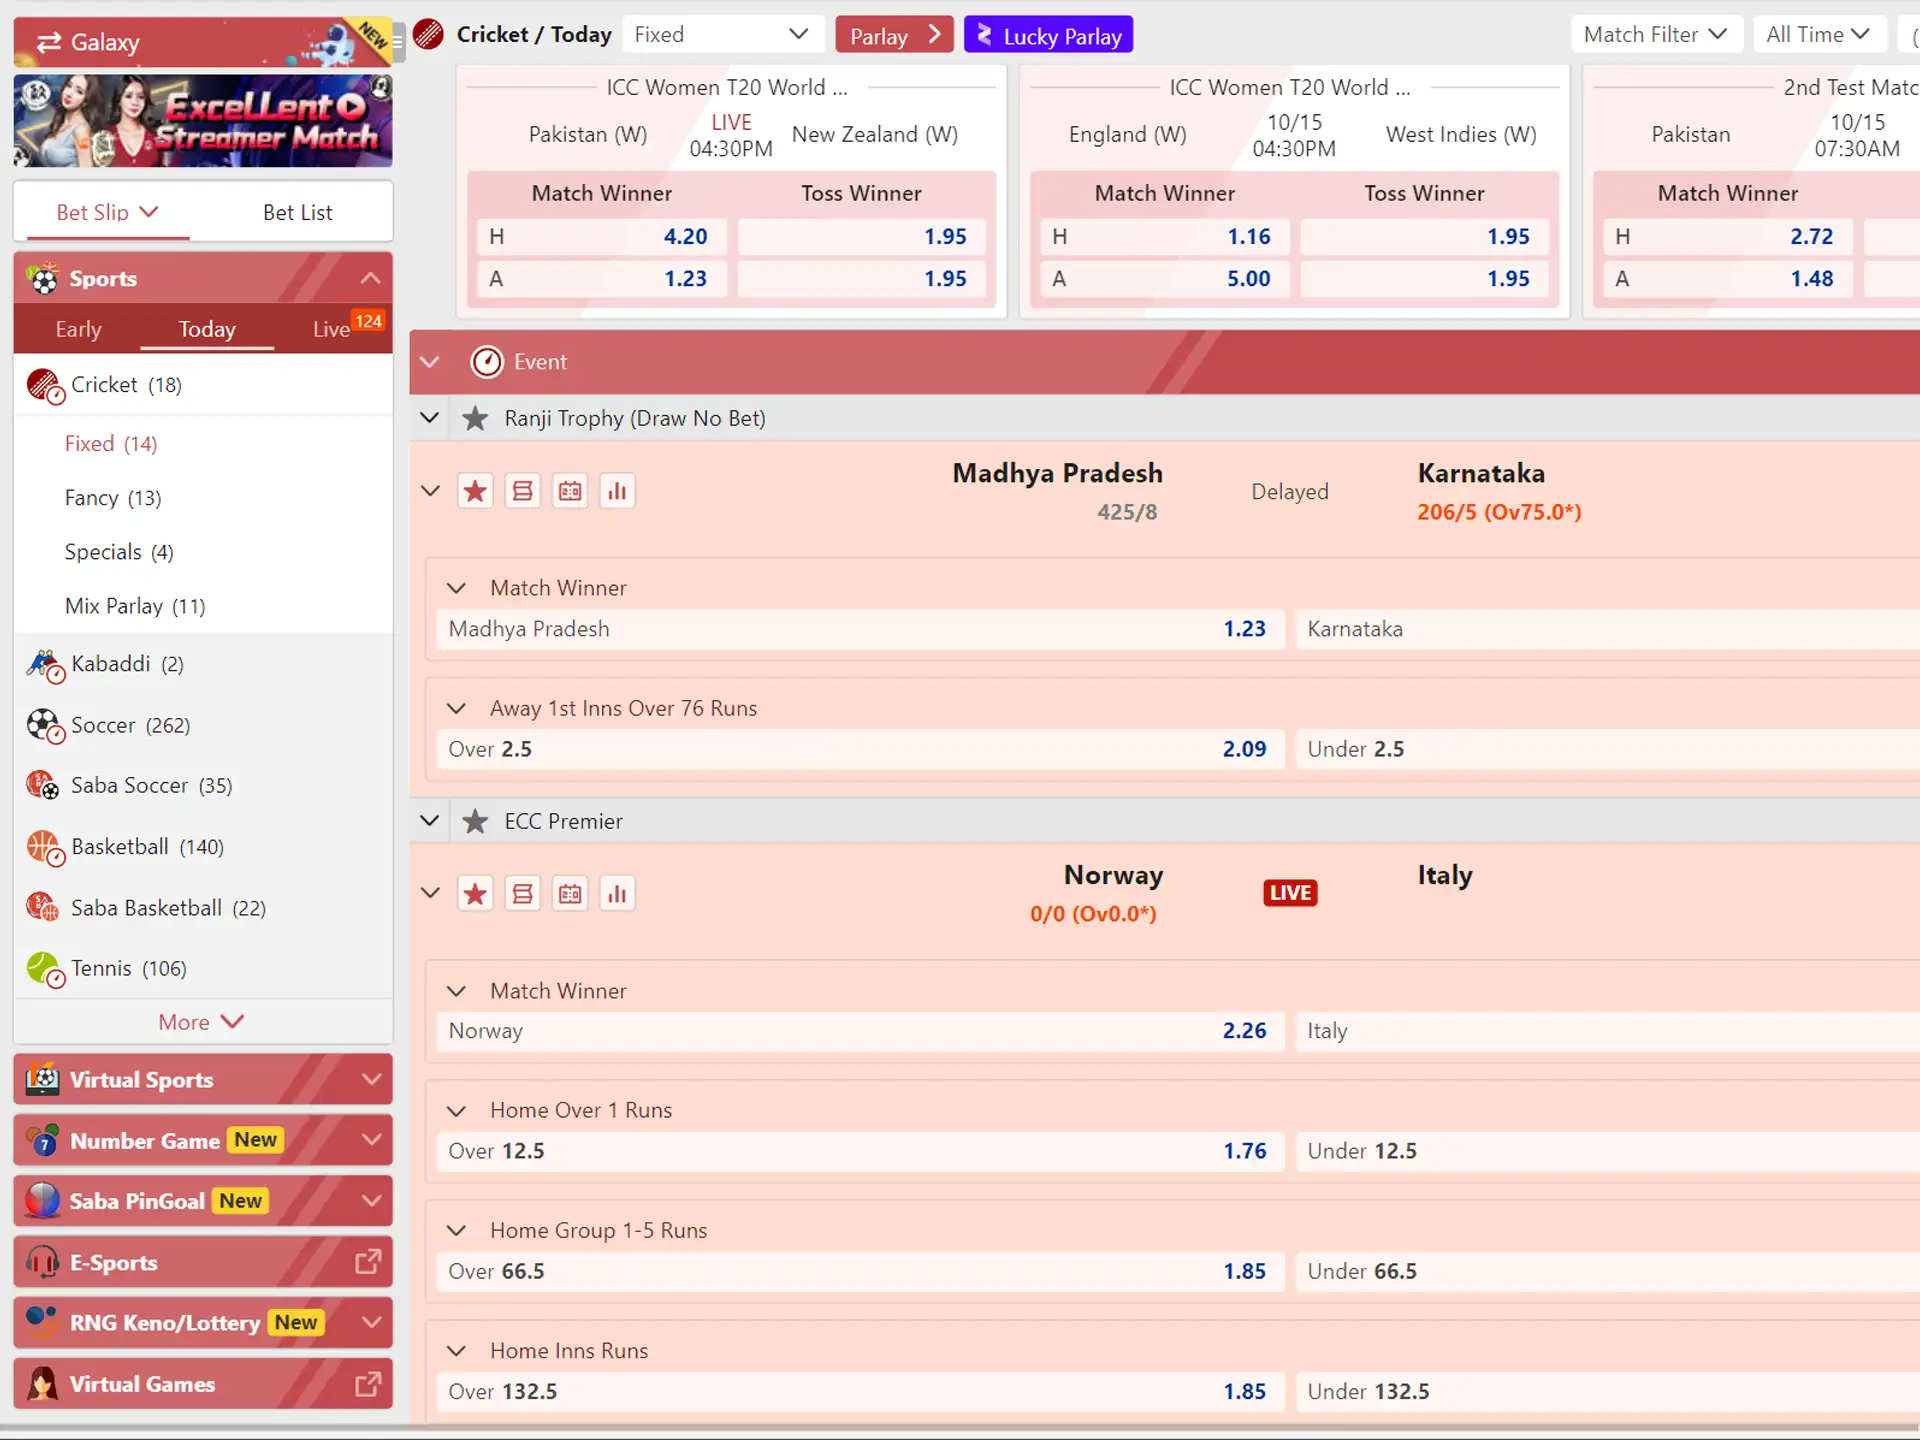
Task: Switch to the Today tab
Action: click(x=207, y=330)
